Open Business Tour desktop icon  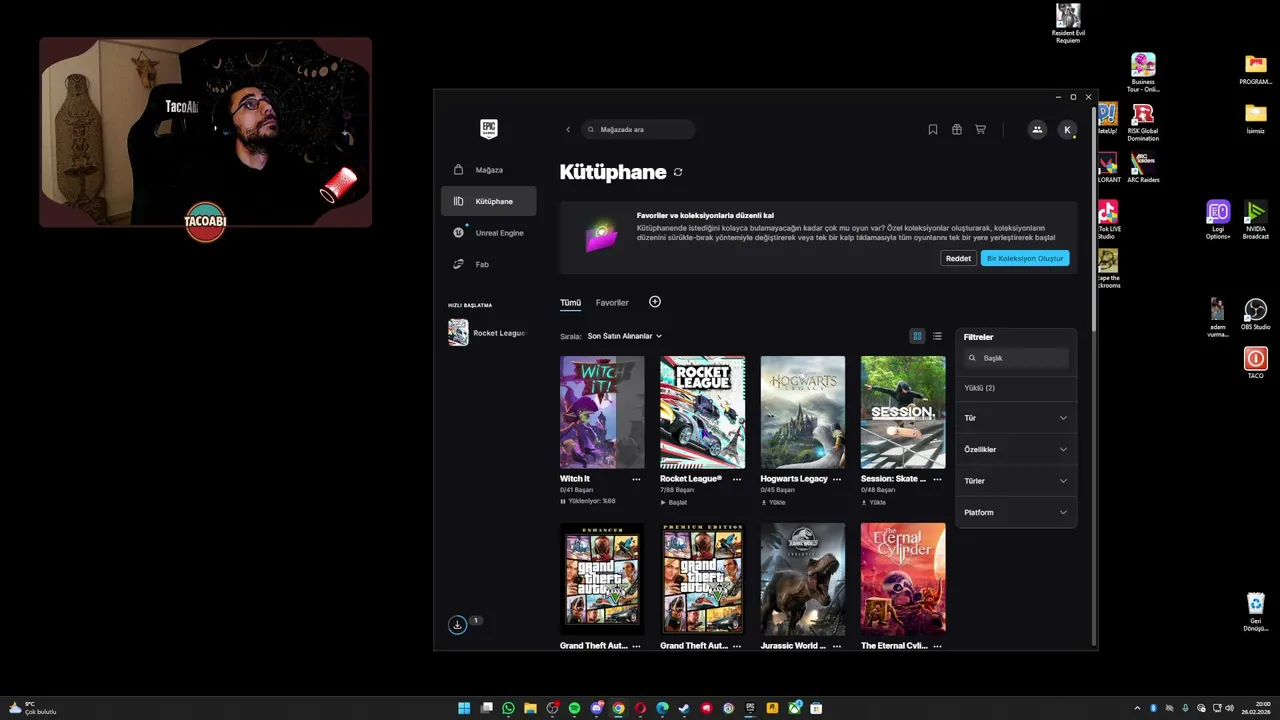(1143, 72)
